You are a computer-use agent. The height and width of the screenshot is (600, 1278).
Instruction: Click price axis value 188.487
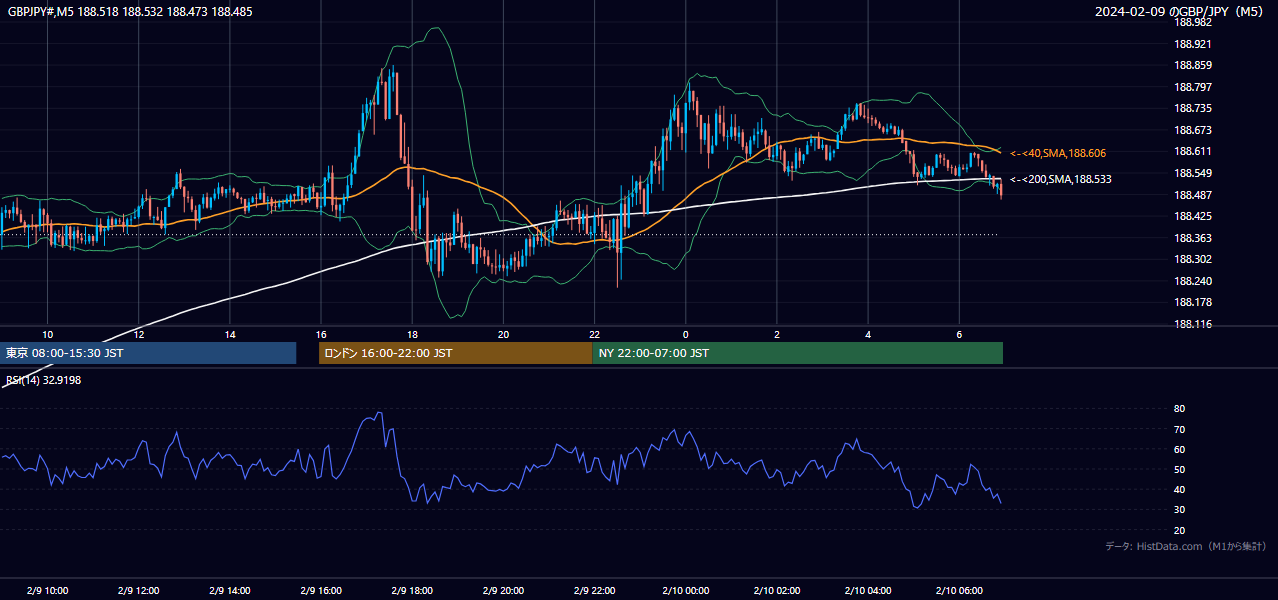[1192, 195]
